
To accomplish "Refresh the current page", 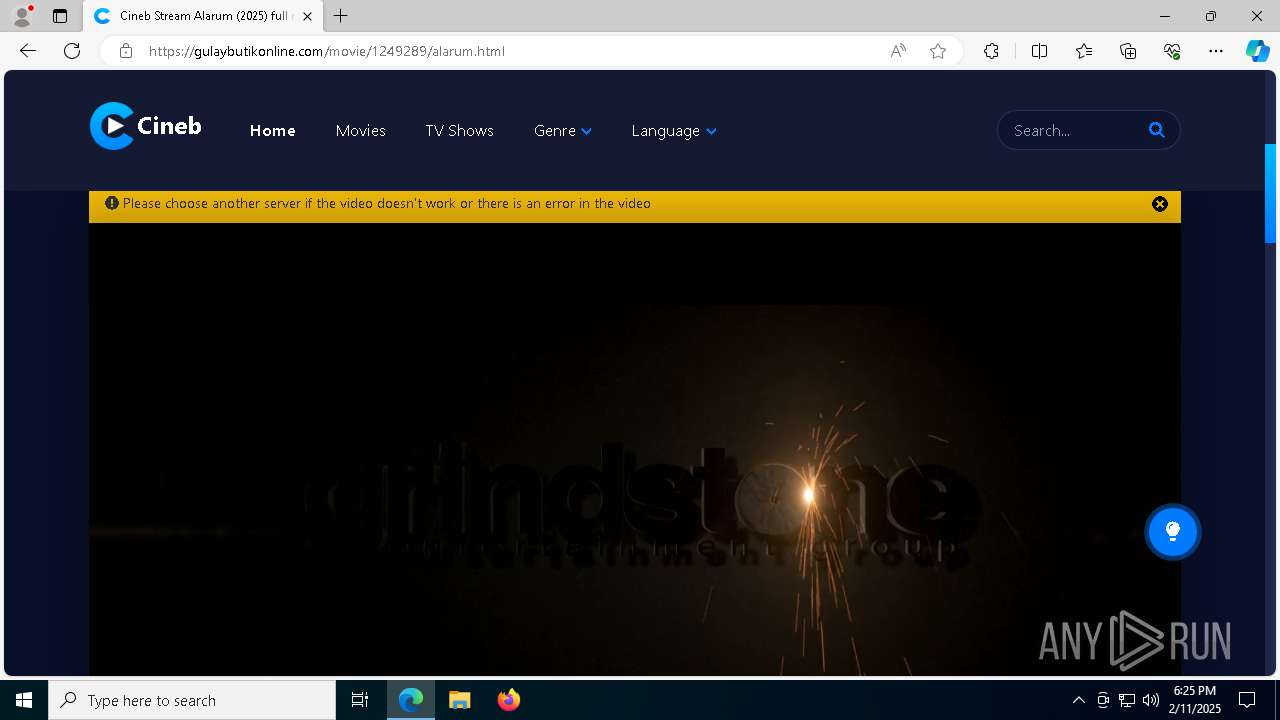I will [x=72, y=51].
